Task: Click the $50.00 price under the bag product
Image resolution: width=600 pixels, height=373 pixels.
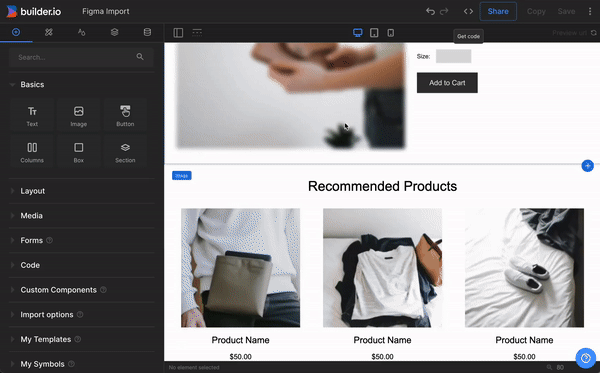Action: (240, 357)
